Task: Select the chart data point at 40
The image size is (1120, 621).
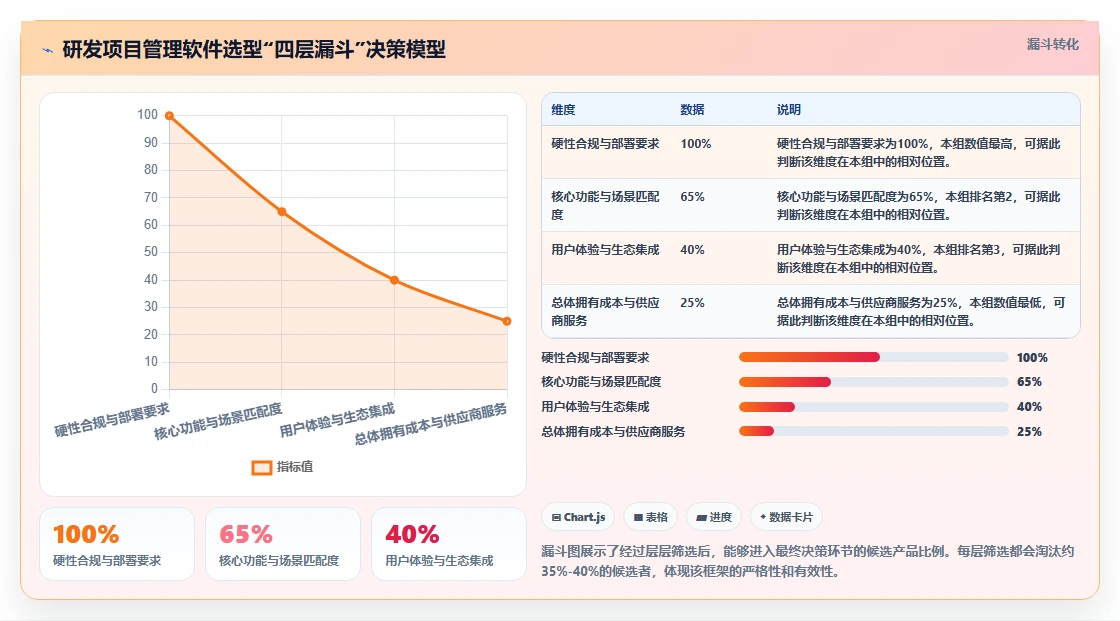Action: (x=394, y=280)
